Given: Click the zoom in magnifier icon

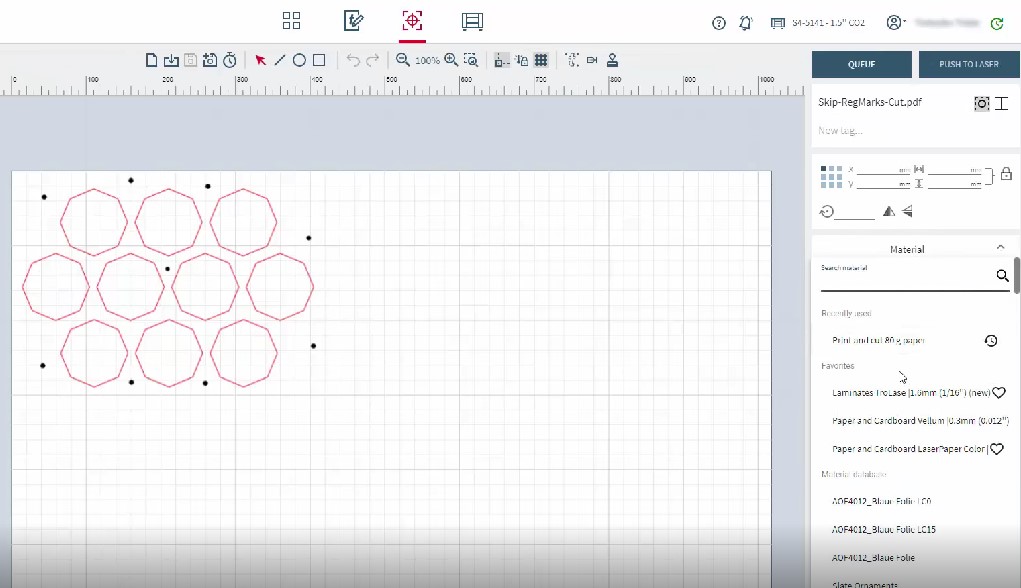Looking at the screenshot, I should 451,60.
